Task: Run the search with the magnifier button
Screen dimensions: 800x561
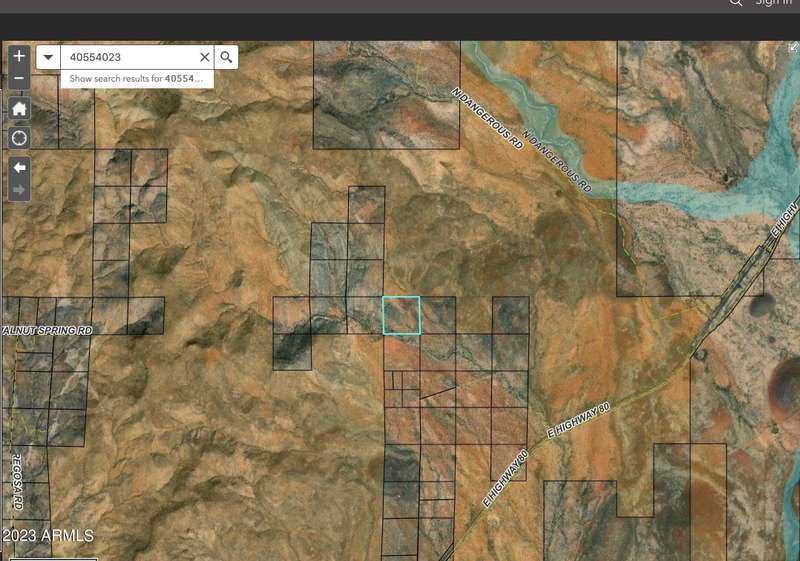Action: 227,58
